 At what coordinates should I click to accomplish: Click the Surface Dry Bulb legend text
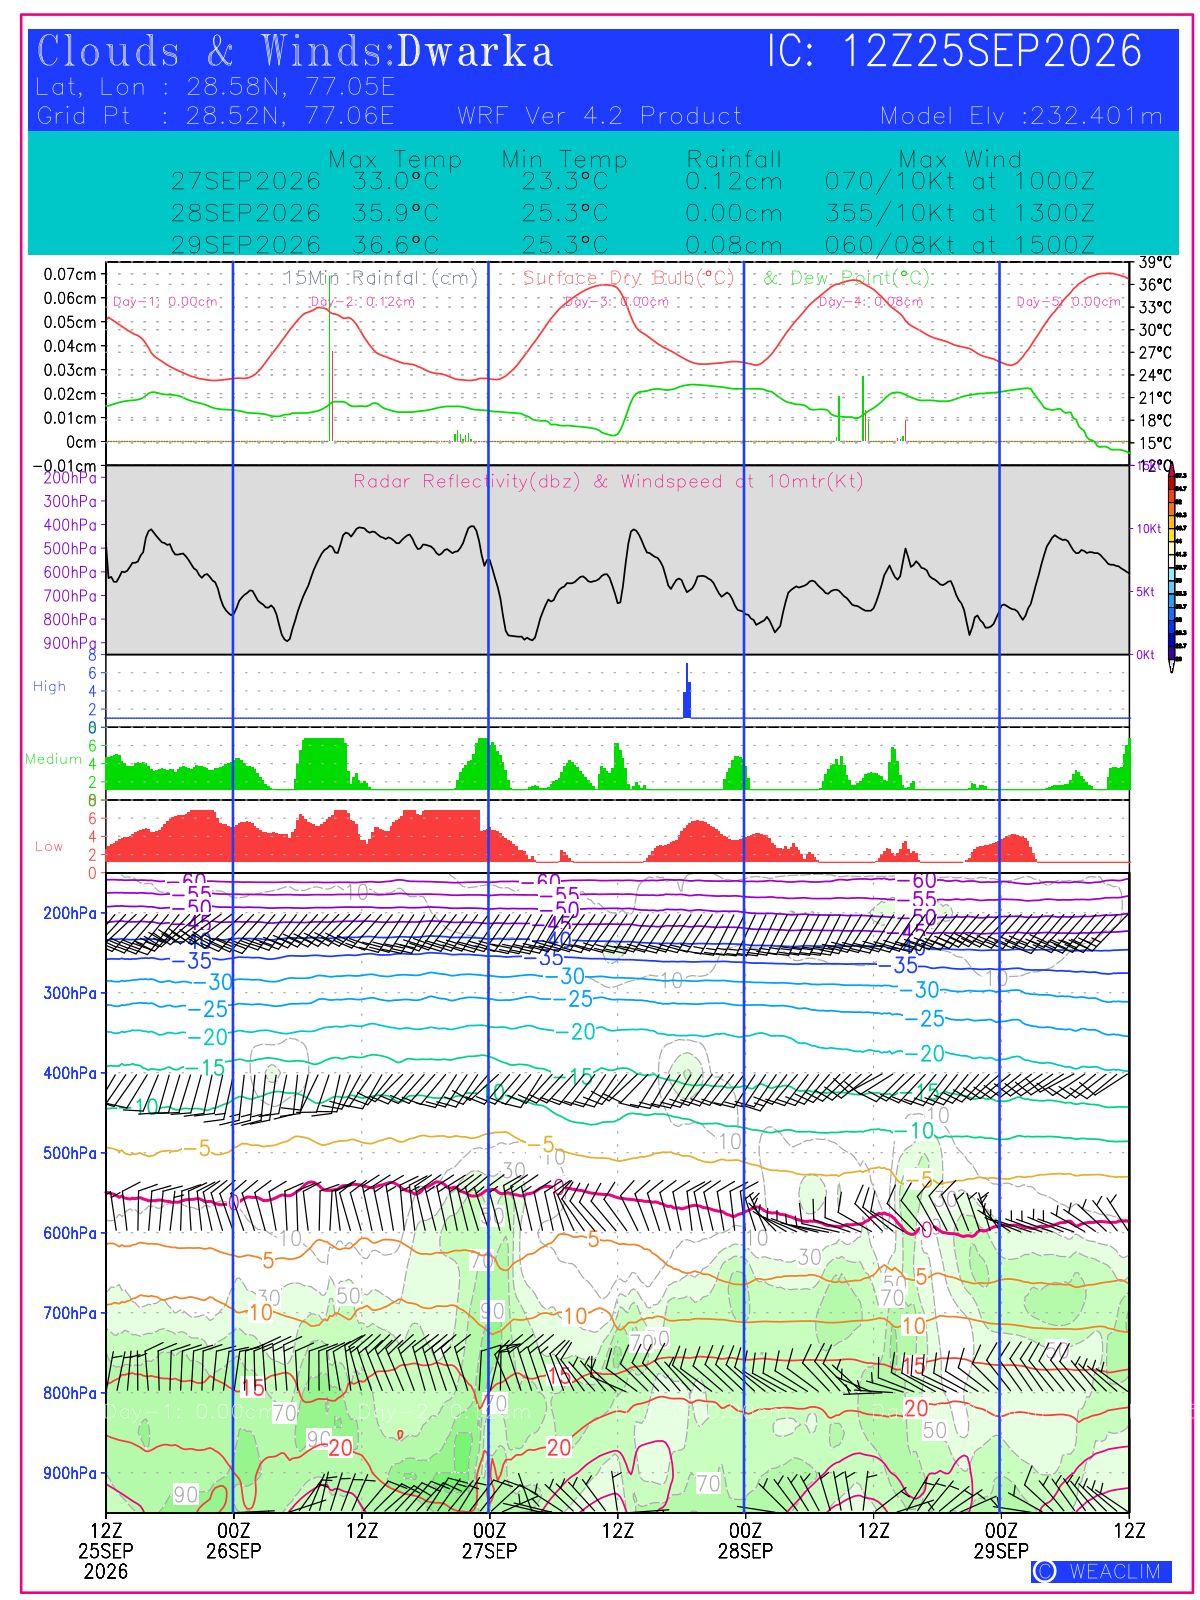628,277
